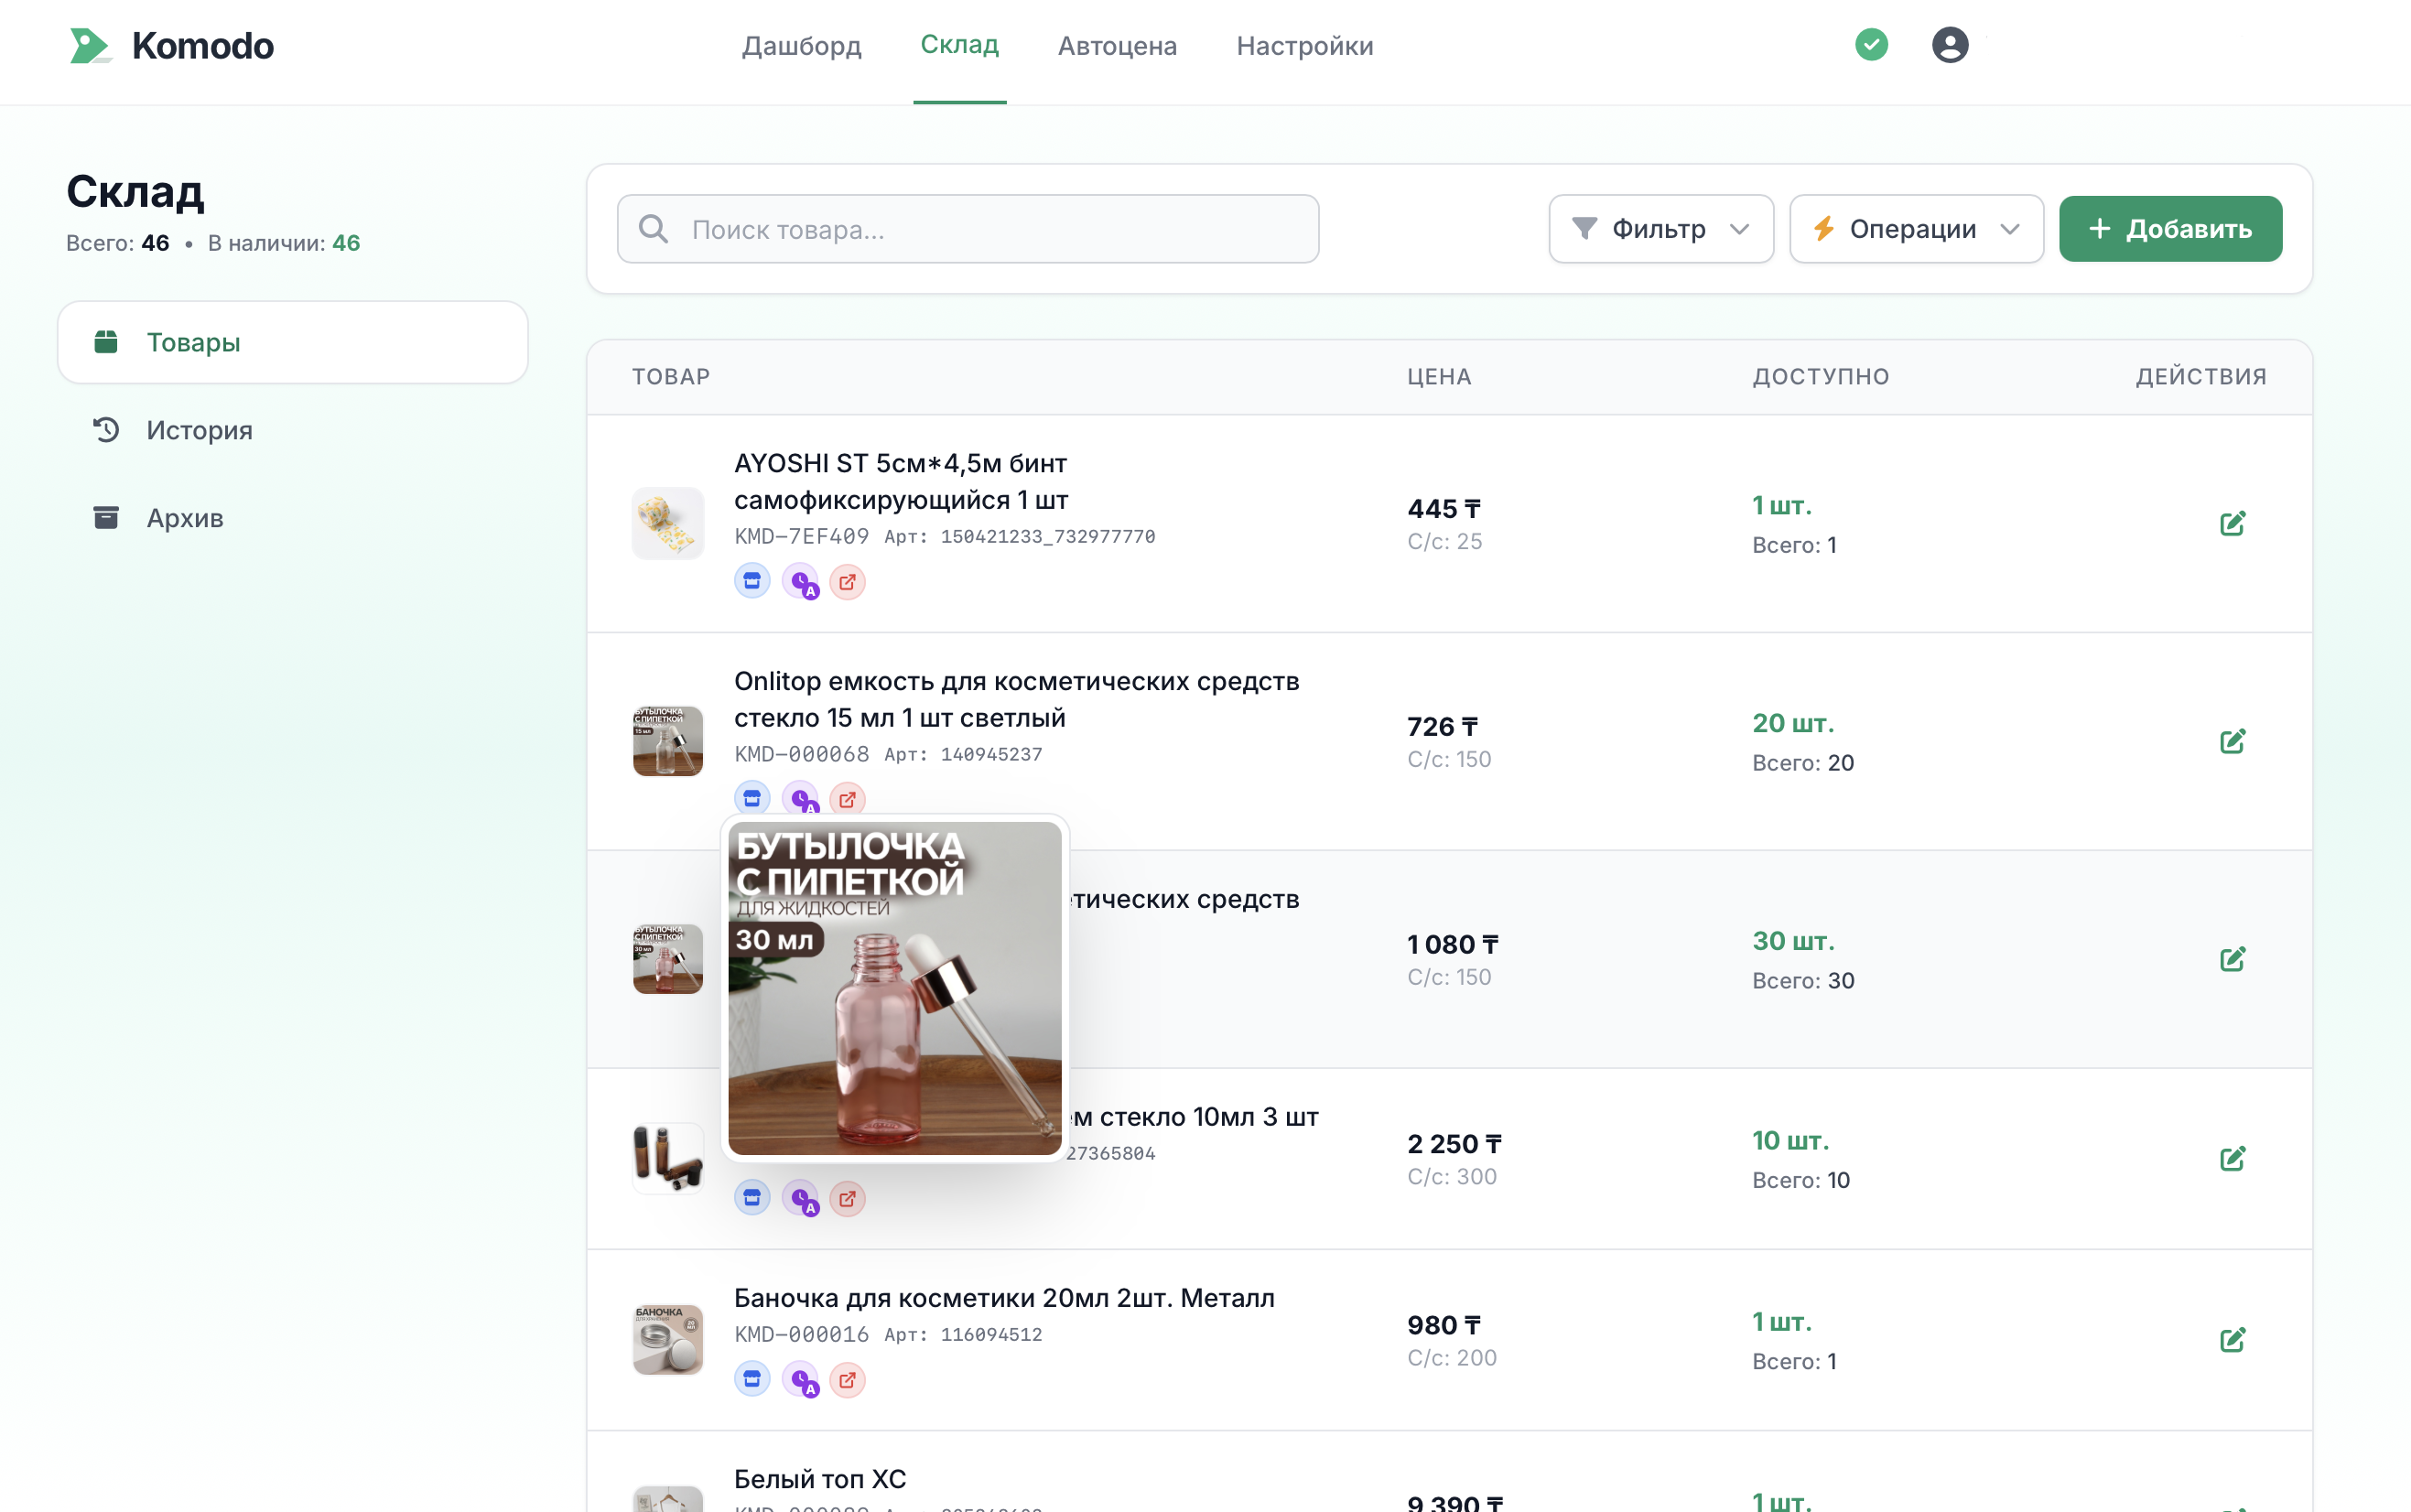This screenshot has height=1512, width=2411.
Task: Open Архив in the sidebar
Action: [x=292, y=518]
